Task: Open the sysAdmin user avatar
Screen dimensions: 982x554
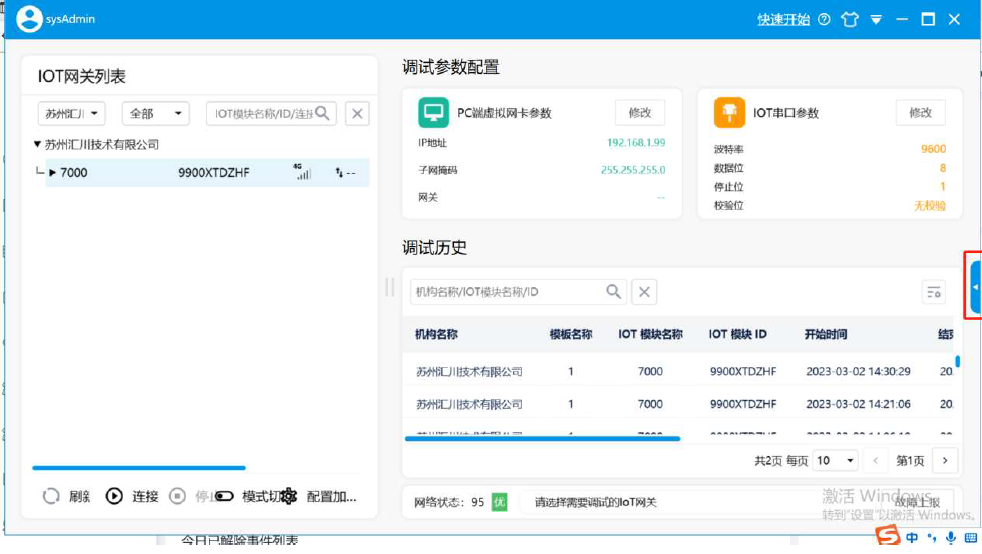Action: point(29,19)
